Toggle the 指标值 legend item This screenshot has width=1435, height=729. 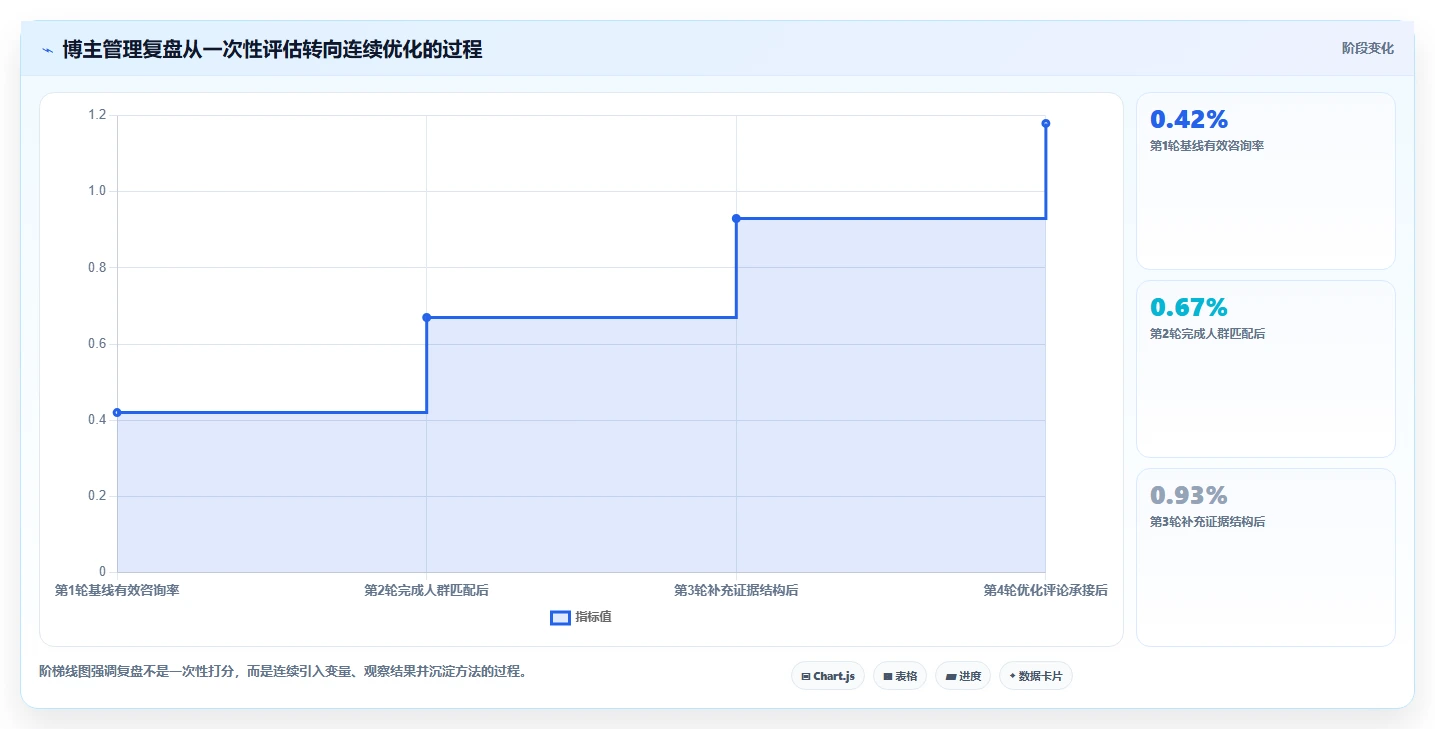point(581,617)
